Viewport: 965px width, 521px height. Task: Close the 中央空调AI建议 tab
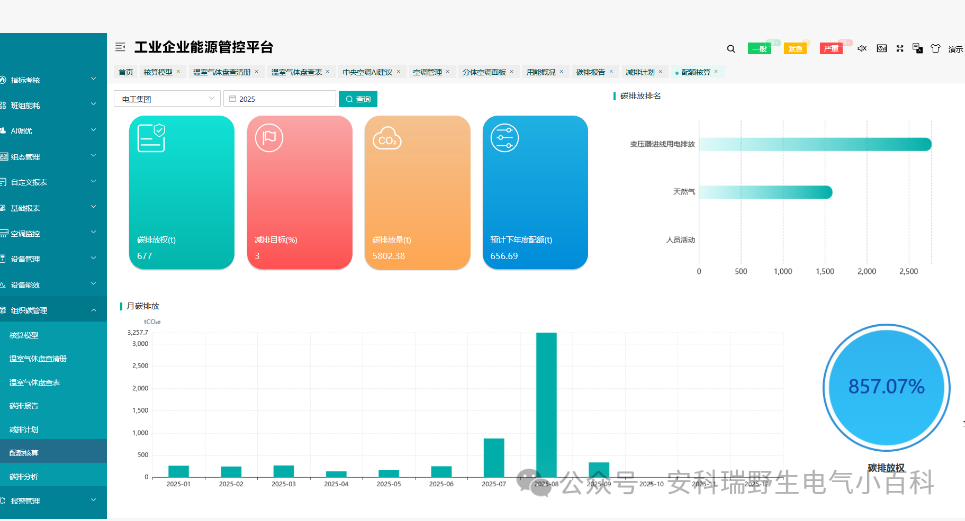click(x=398, y=71)
